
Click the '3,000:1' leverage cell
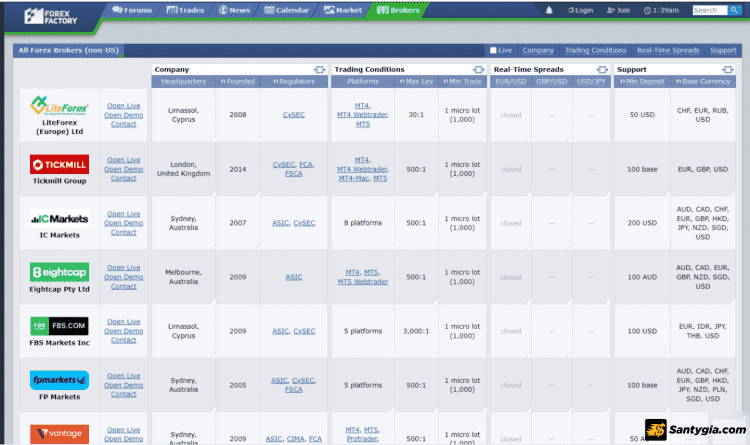[416, 331]
